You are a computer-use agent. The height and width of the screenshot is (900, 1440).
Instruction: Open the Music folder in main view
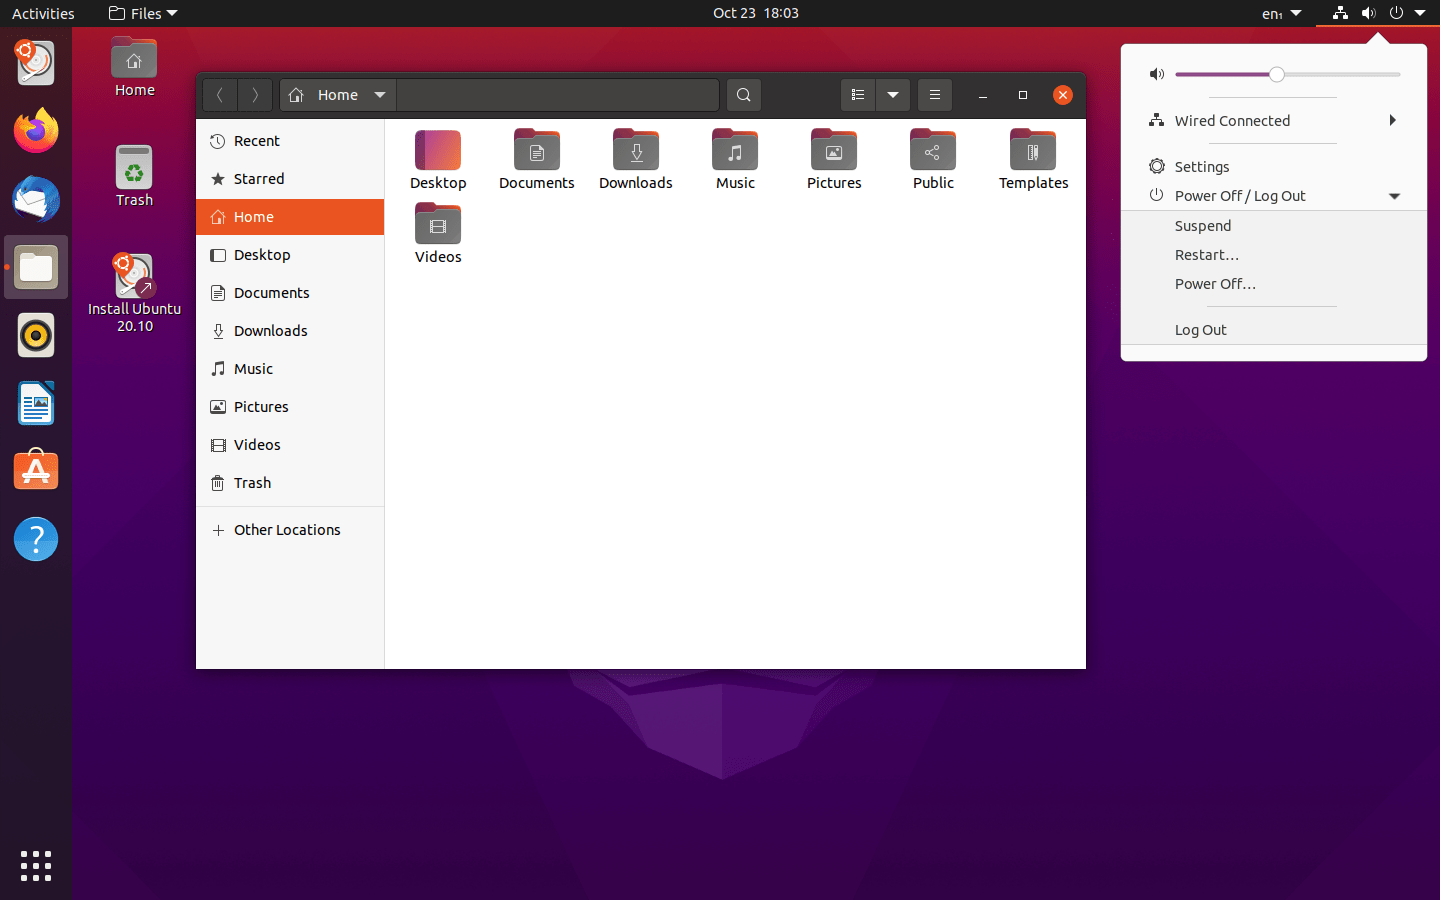[735, 159]
